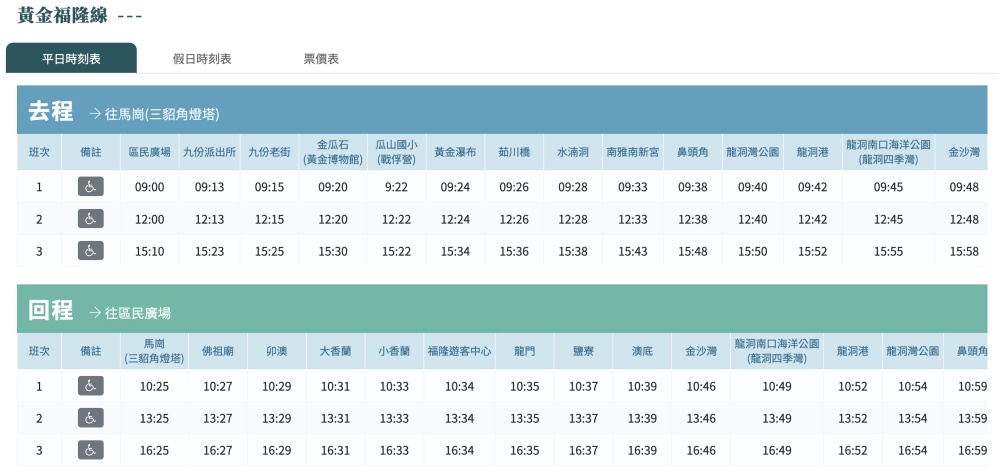Click the 金沙灣 header in the 回程 table
Viewport: 1000px width, 476px height.
click(701, 352)
